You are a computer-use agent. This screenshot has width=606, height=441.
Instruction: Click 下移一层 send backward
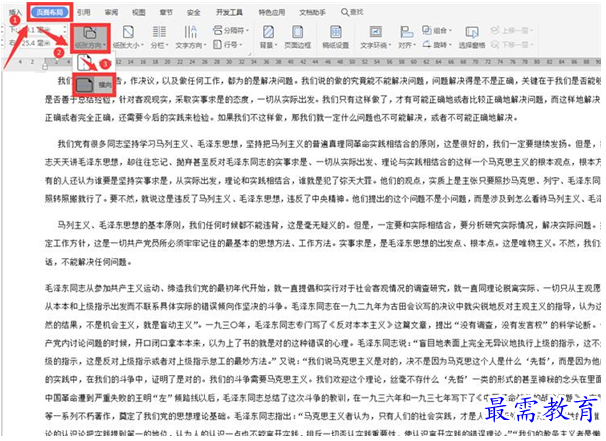tap(512, 44)
